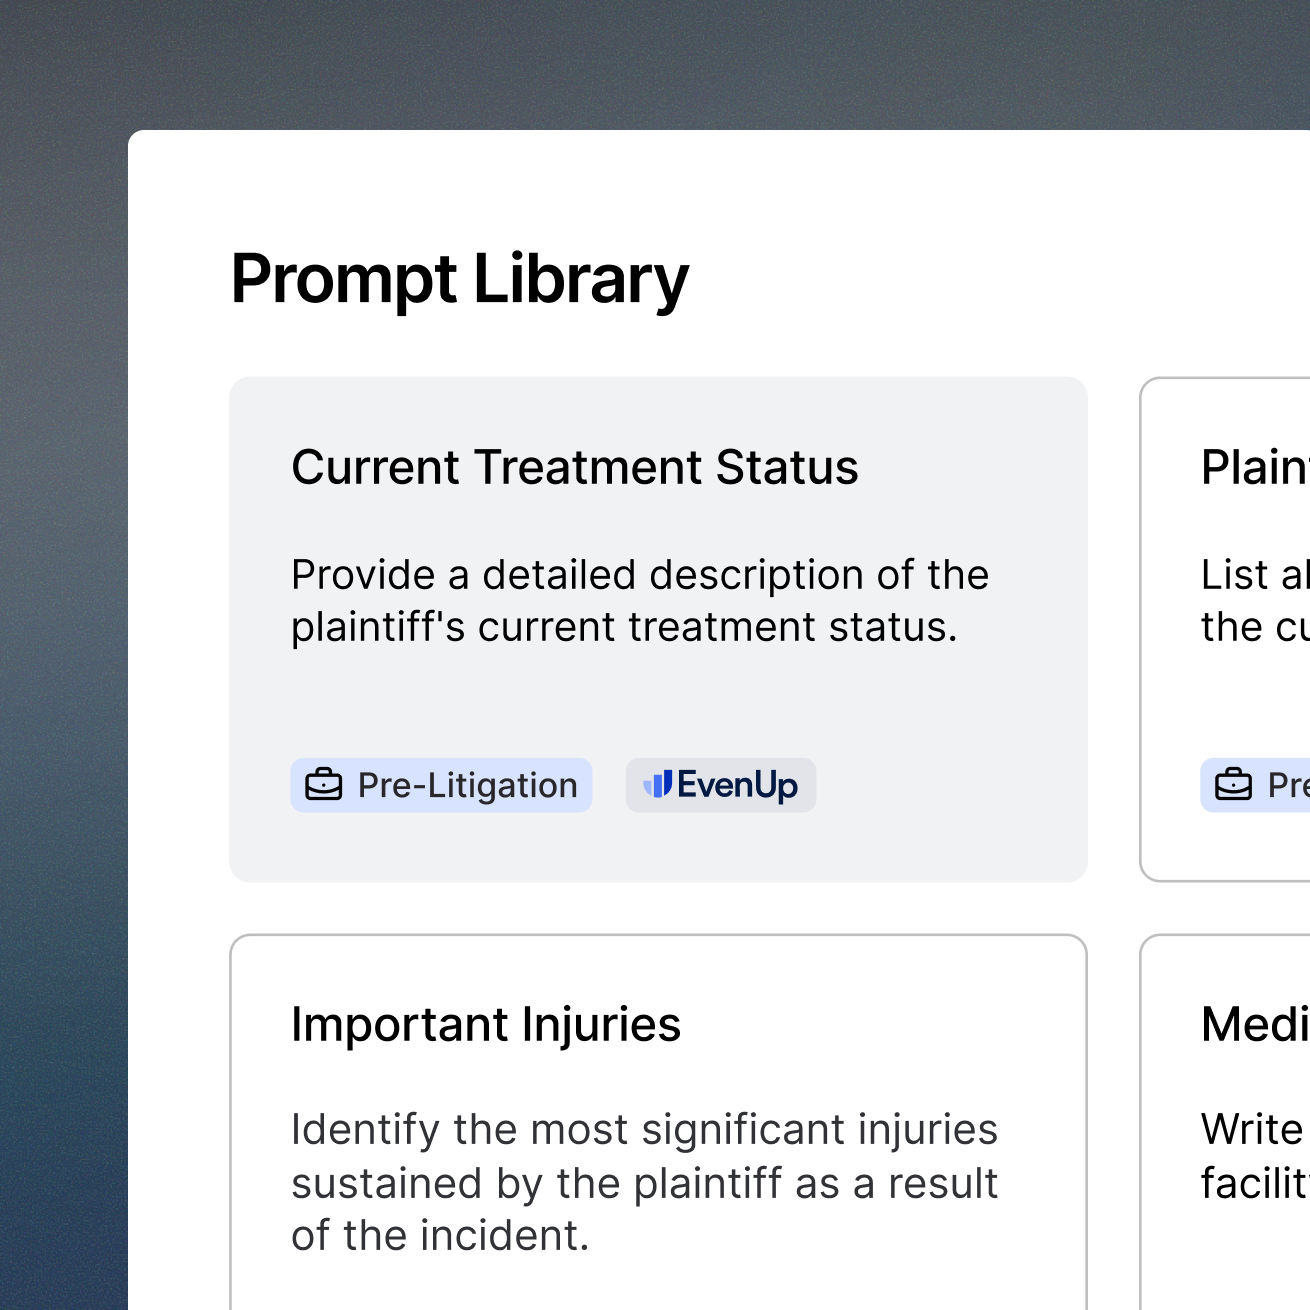Click the Important Injuries description paragraph
This screenshot has height=1310, width=1310.
click(x=644, y=1182)
